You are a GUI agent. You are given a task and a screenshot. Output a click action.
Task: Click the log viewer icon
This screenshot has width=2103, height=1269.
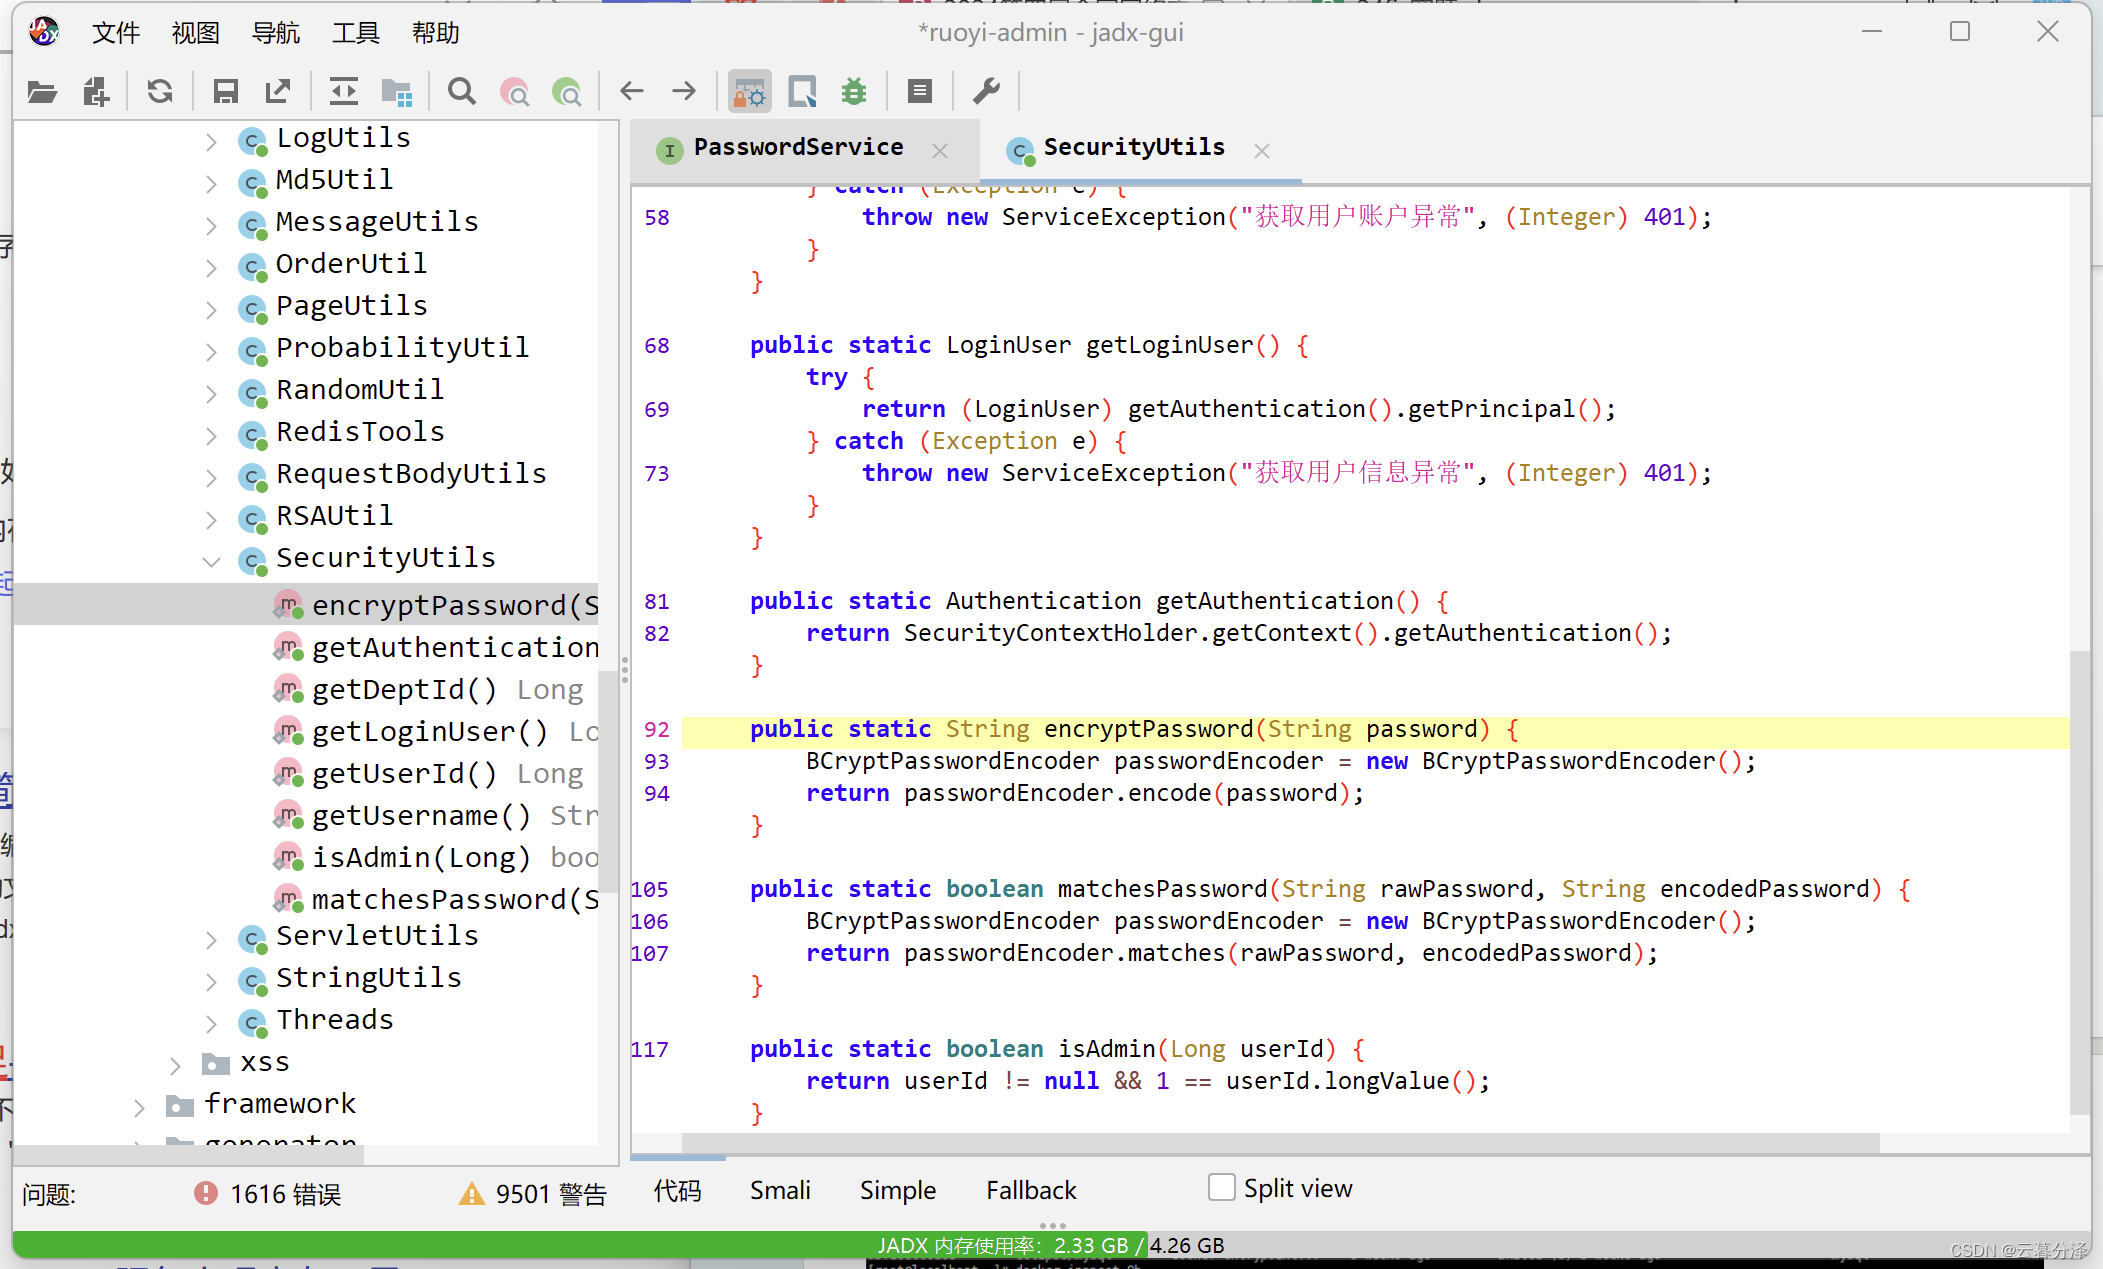(920, 92)
